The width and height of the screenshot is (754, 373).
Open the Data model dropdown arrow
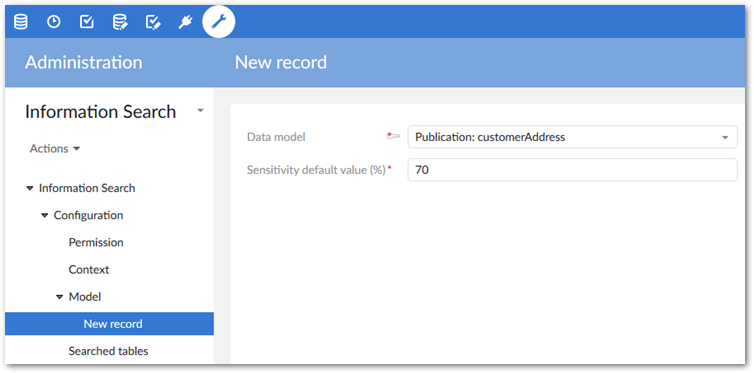point(725,137)
